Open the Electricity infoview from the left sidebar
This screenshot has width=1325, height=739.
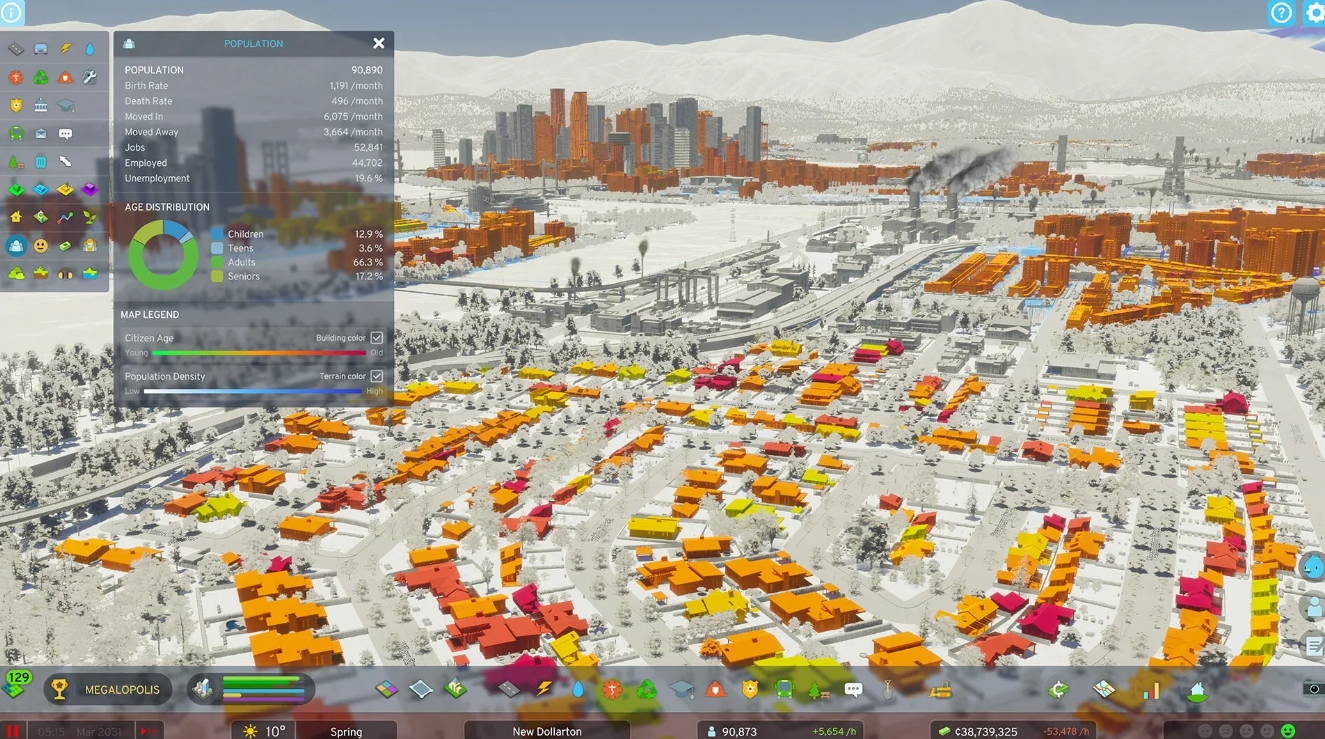66,47
